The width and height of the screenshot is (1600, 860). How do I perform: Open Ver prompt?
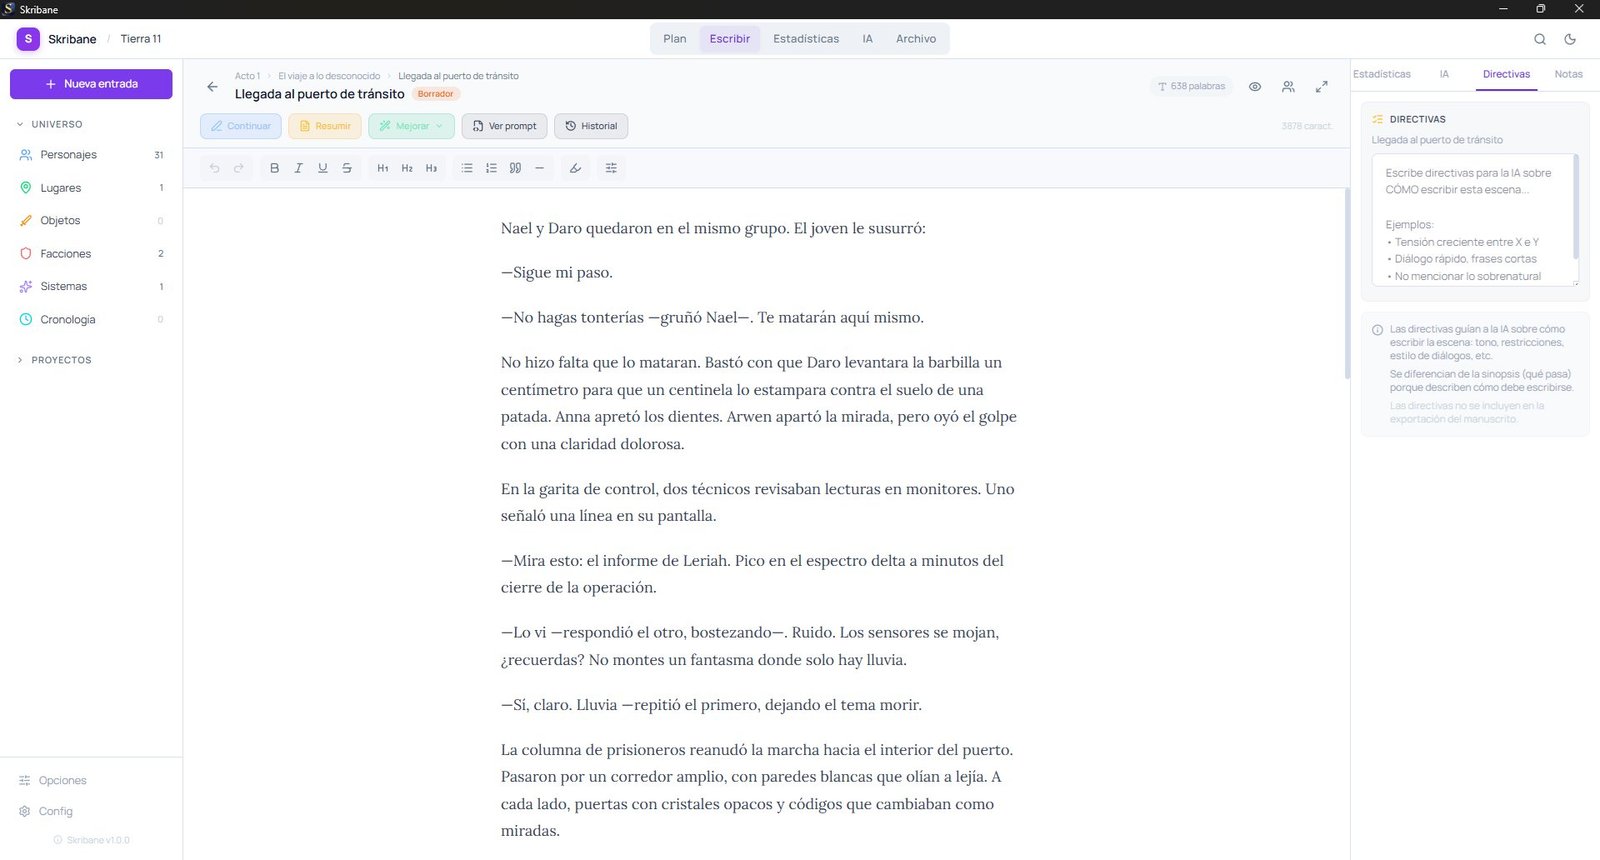(504, 126)
